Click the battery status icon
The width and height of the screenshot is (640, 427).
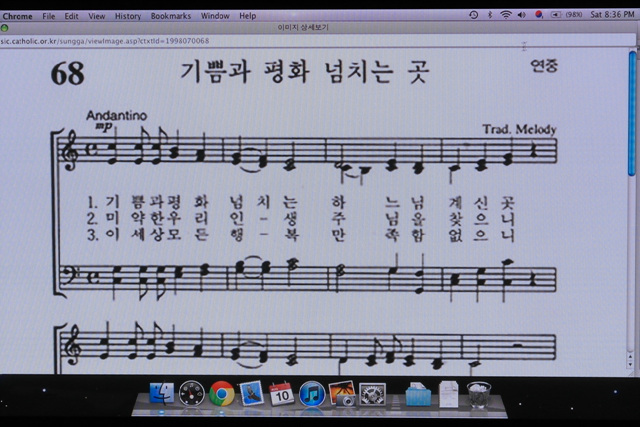click(x=556, y=15)
